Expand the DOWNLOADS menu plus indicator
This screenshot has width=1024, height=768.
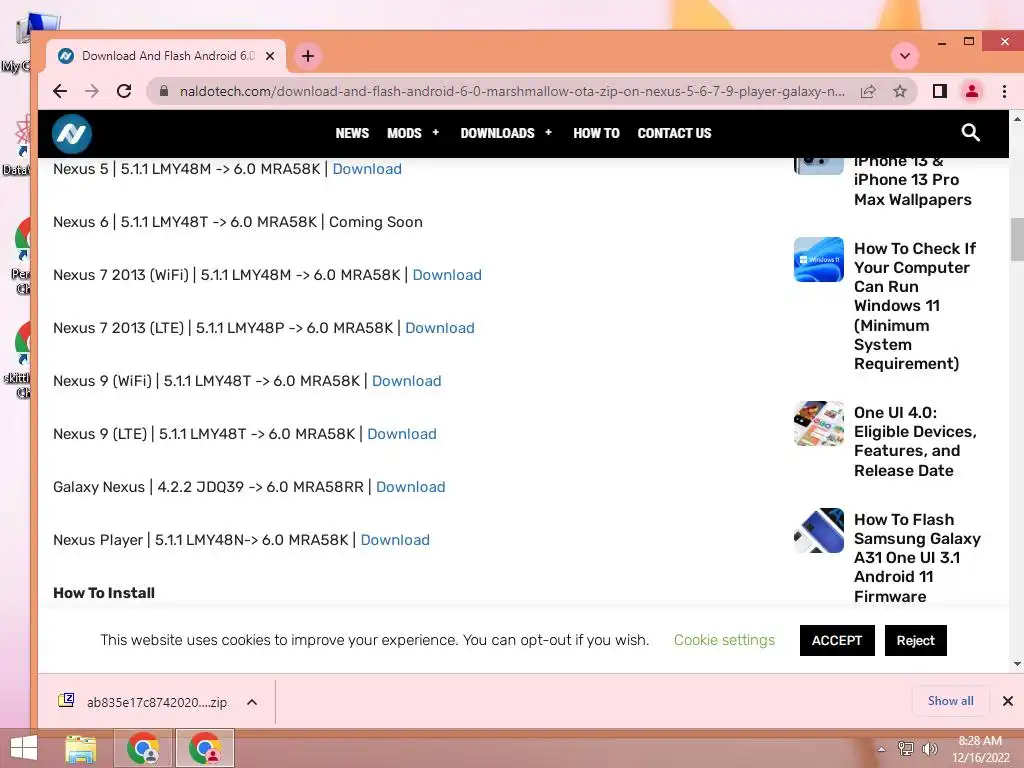[x=549, y=133]
